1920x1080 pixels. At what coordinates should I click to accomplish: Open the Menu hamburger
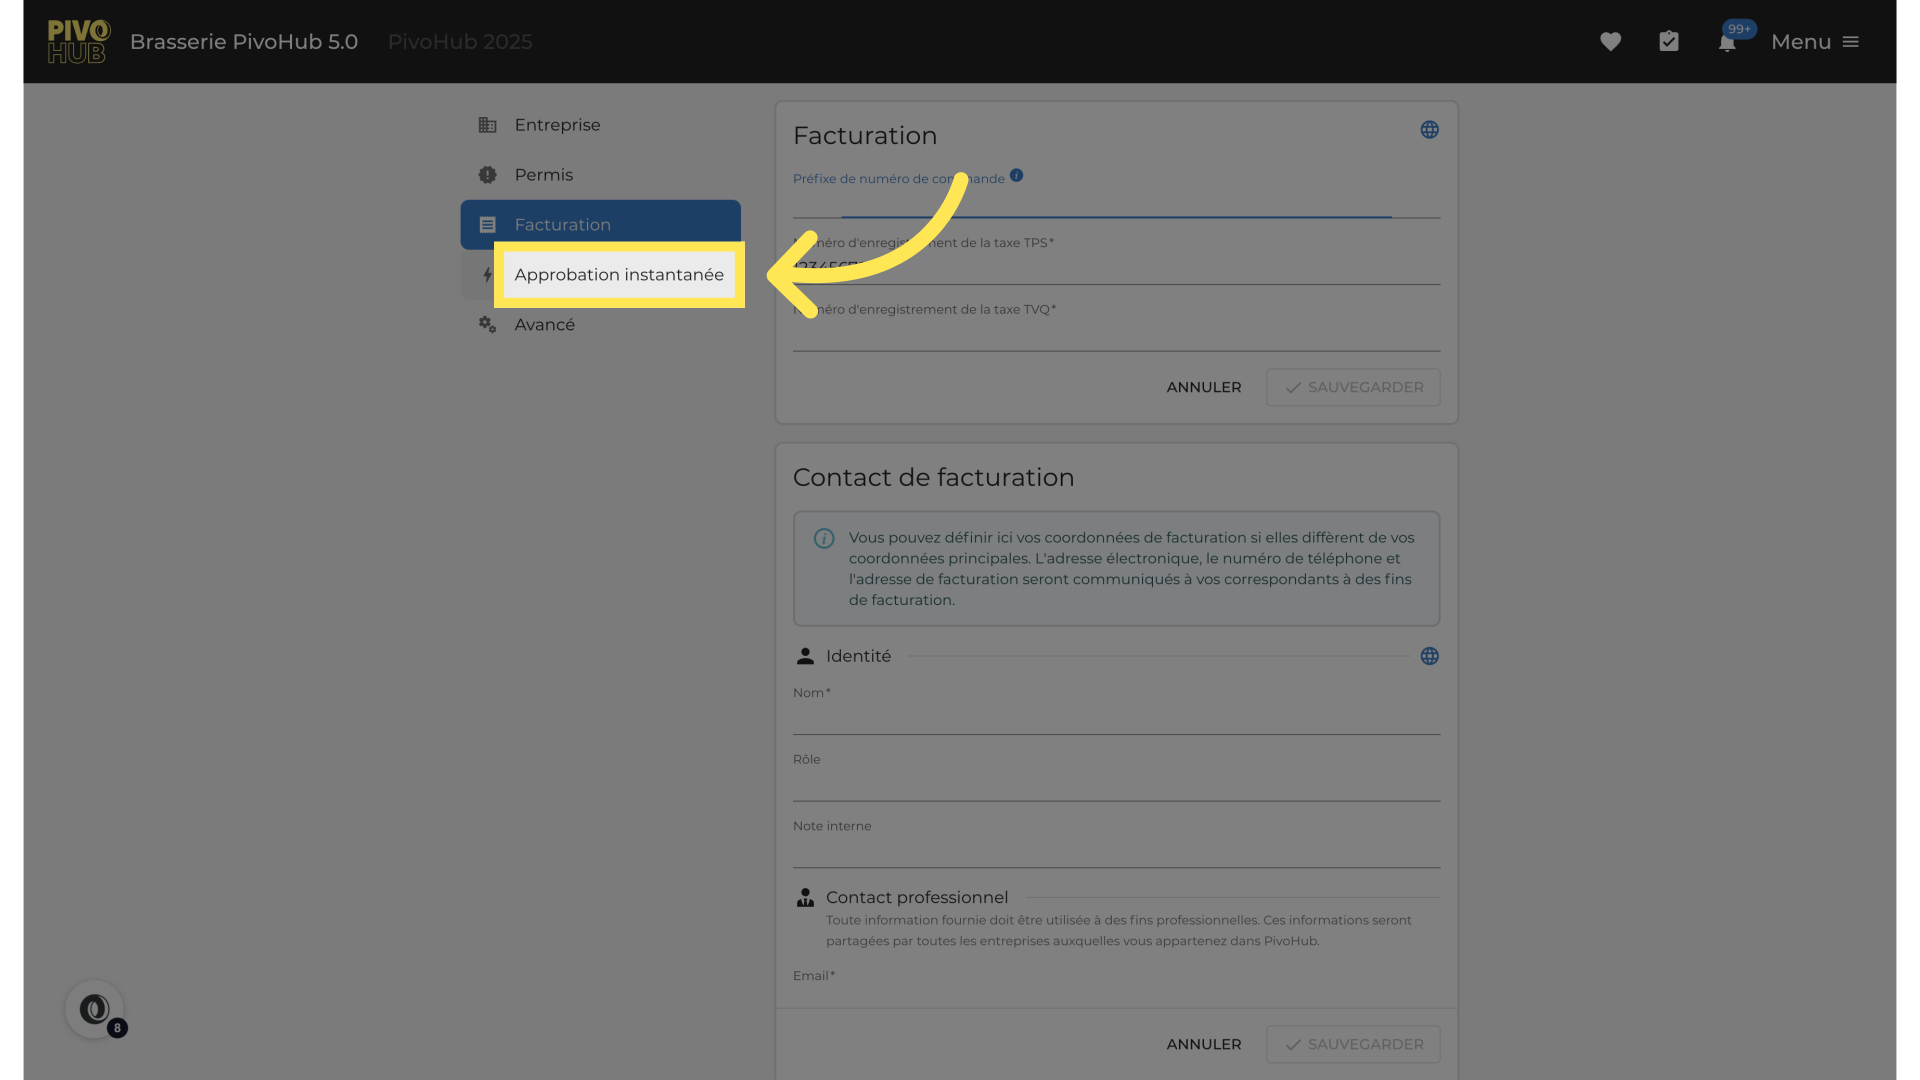[1815, 42]
